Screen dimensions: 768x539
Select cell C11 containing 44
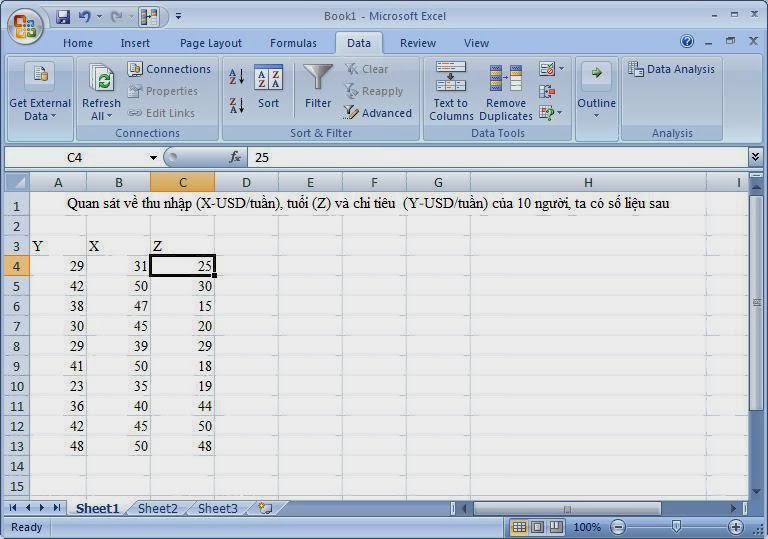(183, 406)
